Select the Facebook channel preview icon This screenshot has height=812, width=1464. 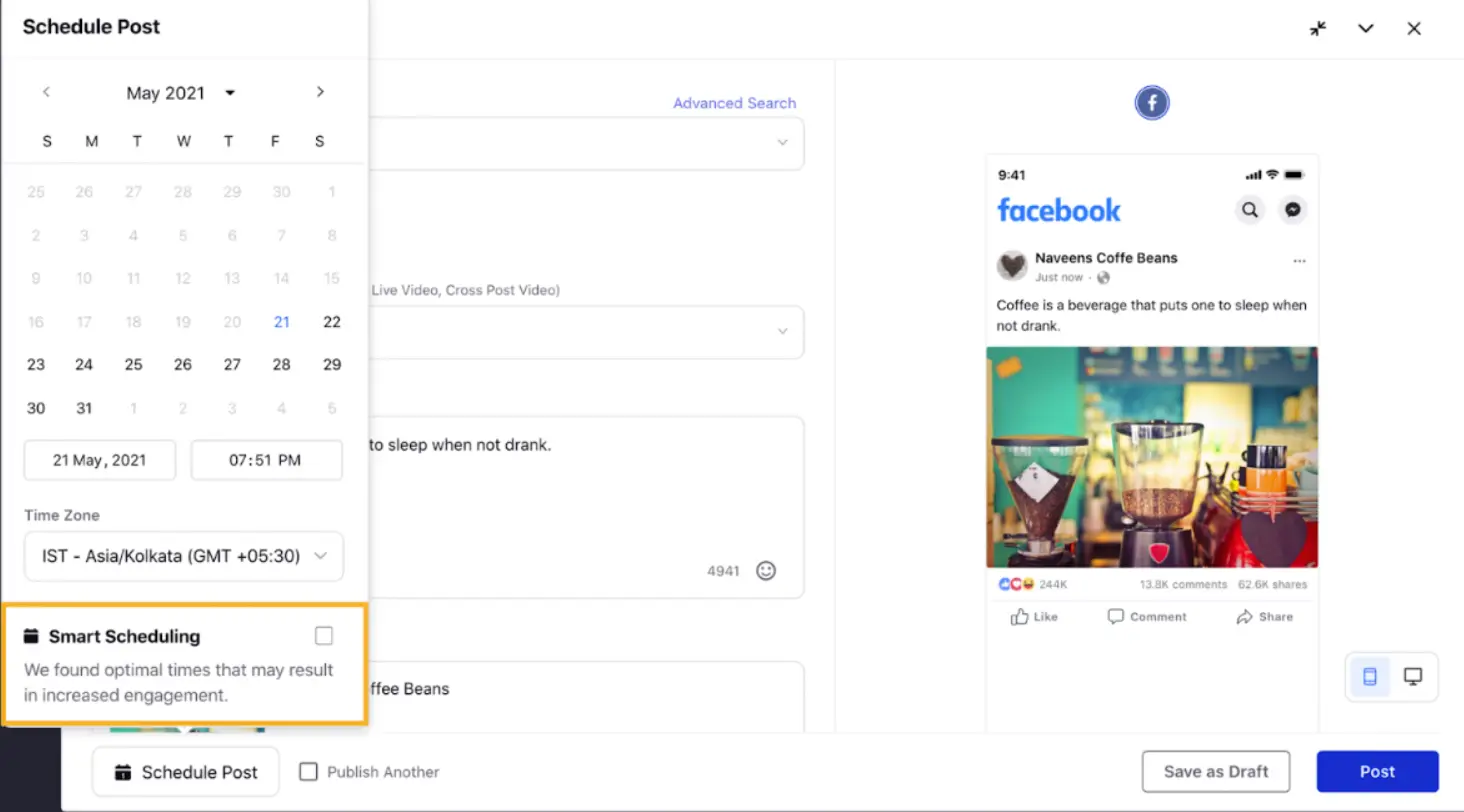[x=1152, y=103]
